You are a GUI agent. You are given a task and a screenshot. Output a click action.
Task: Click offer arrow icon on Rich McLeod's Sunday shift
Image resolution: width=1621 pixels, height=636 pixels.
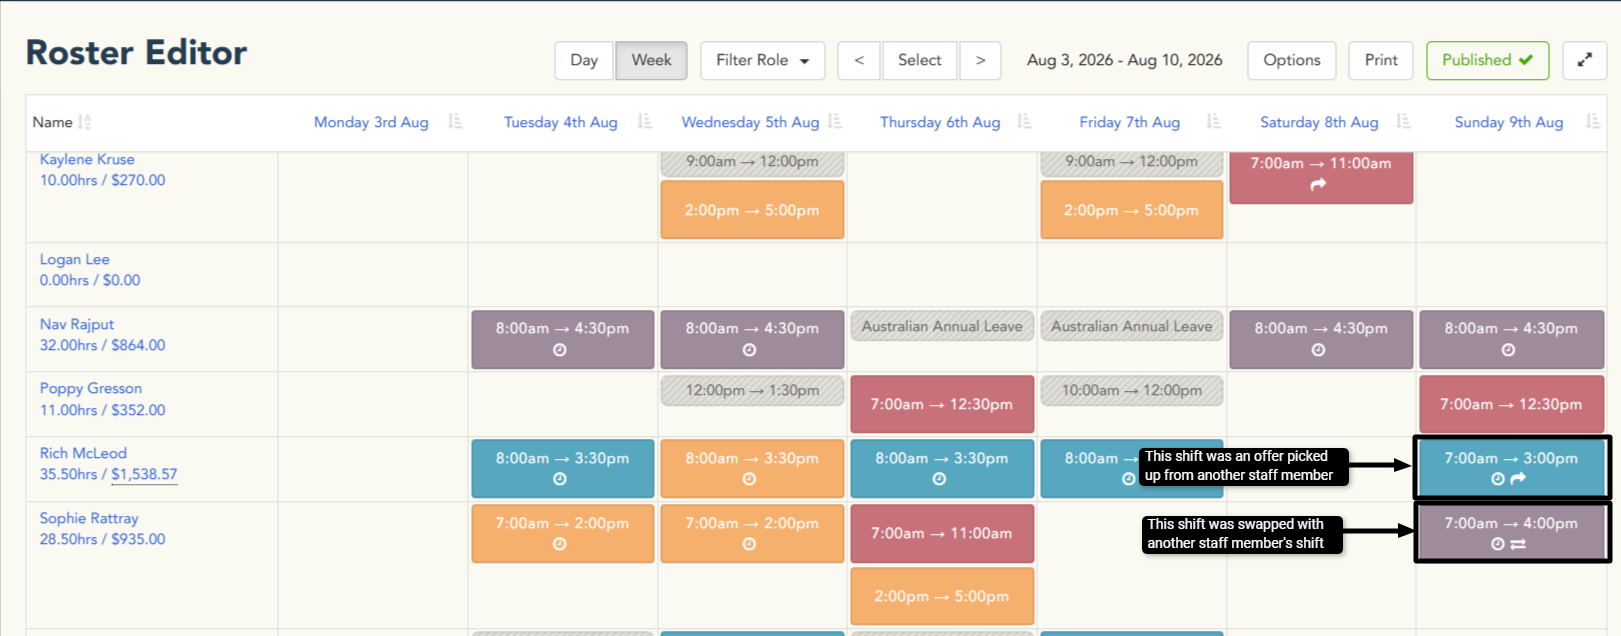point(1518,479)
